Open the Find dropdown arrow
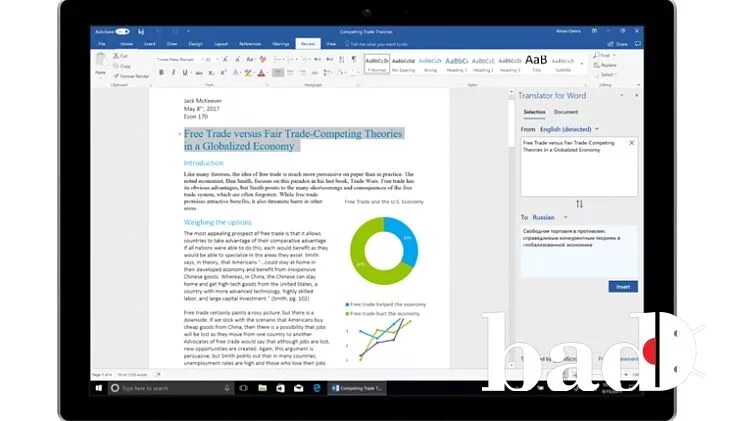This screenshot has width=735, height=421. [614, 55]
